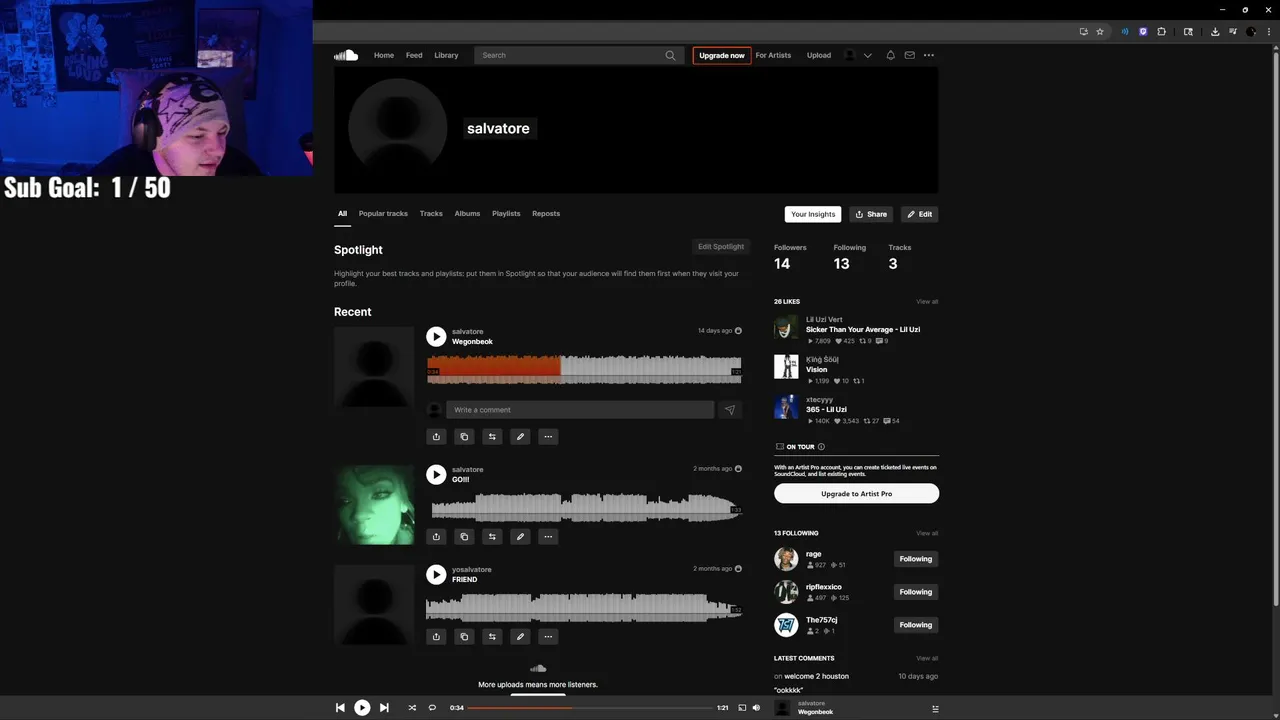This screenshot has height=720, width=1280.
Task: Mute the player volume
Action: (756, 707)
